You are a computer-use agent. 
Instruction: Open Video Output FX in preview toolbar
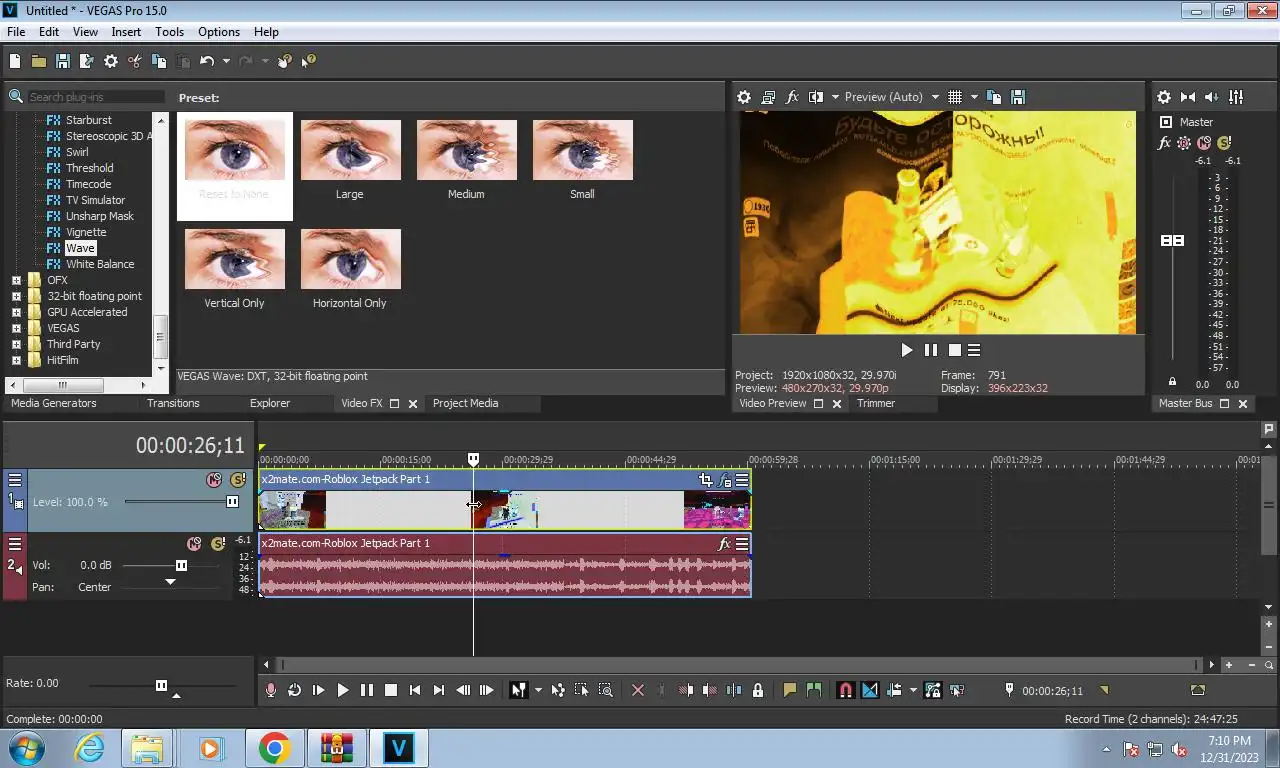coord(792,97)
